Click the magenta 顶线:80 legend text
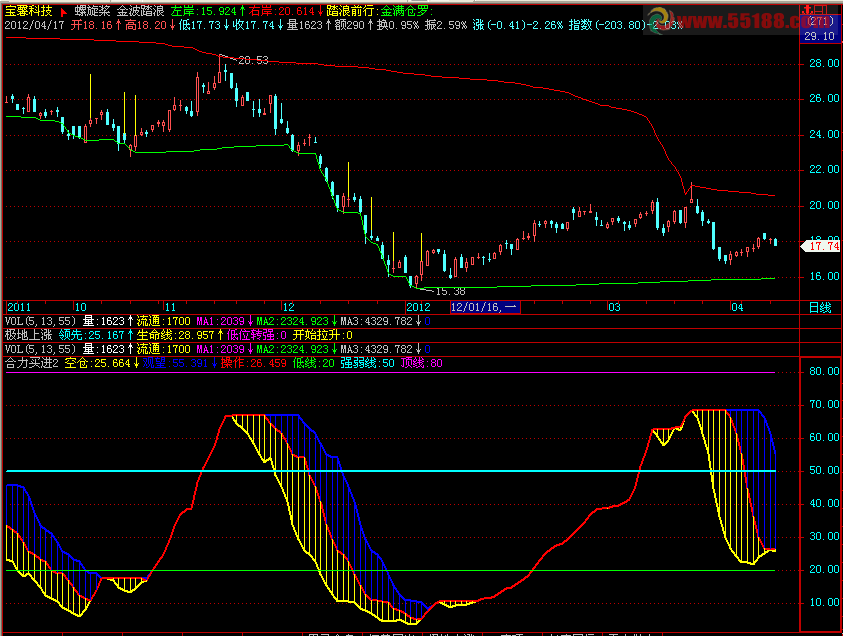 tap(421, 363)
